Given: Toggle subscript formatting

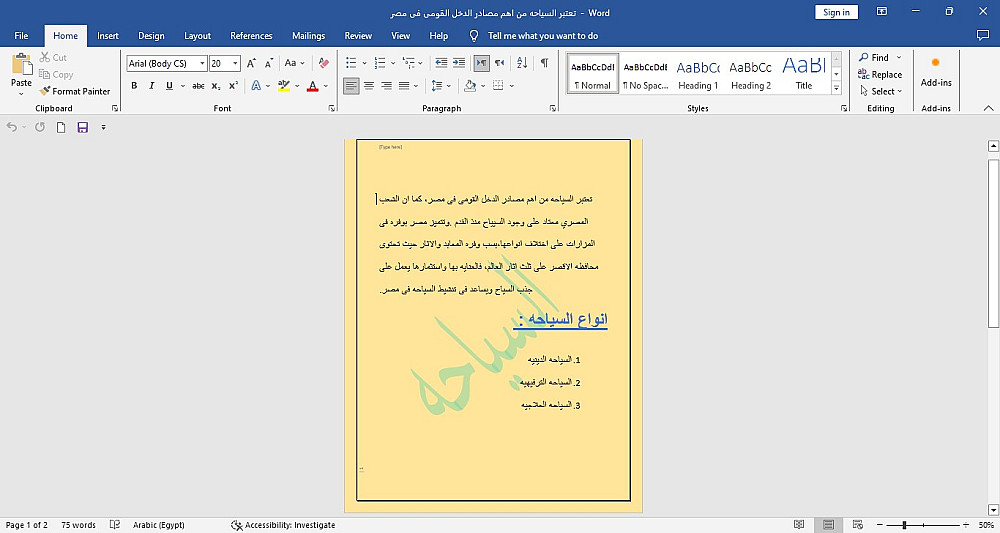Looking at the screenshot, I should click(x=216, y=85).
